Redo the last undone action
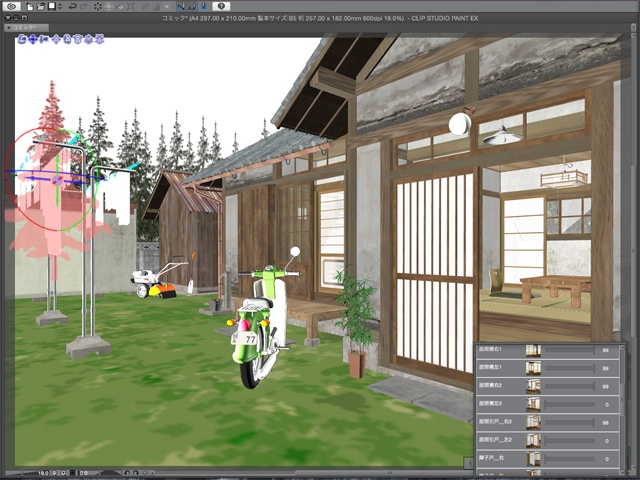Viewport: 640px width, 480px height. 84,7
